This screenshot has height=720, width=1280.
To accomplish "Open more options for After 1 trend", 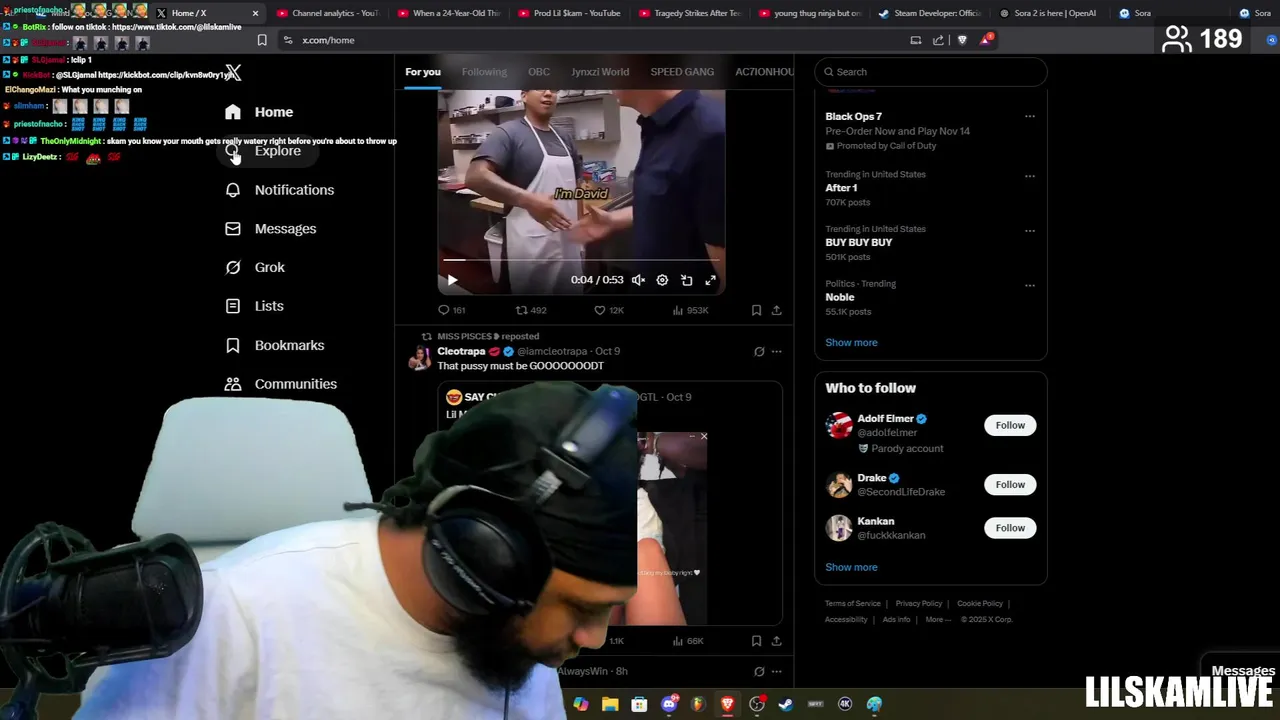I will point(1029,176).
